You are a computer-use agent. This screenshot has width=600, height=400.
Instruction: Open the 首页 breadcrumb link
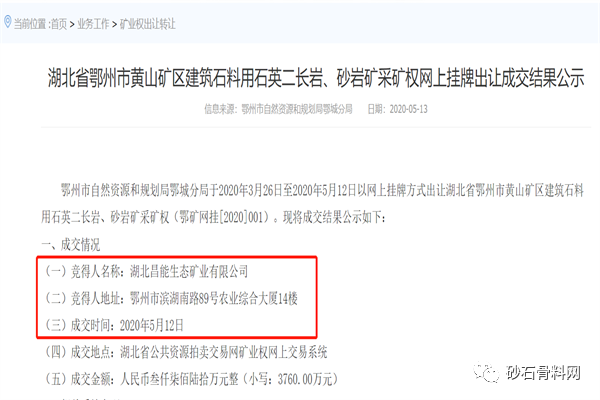pyautogui.click(x=59, y=24)
